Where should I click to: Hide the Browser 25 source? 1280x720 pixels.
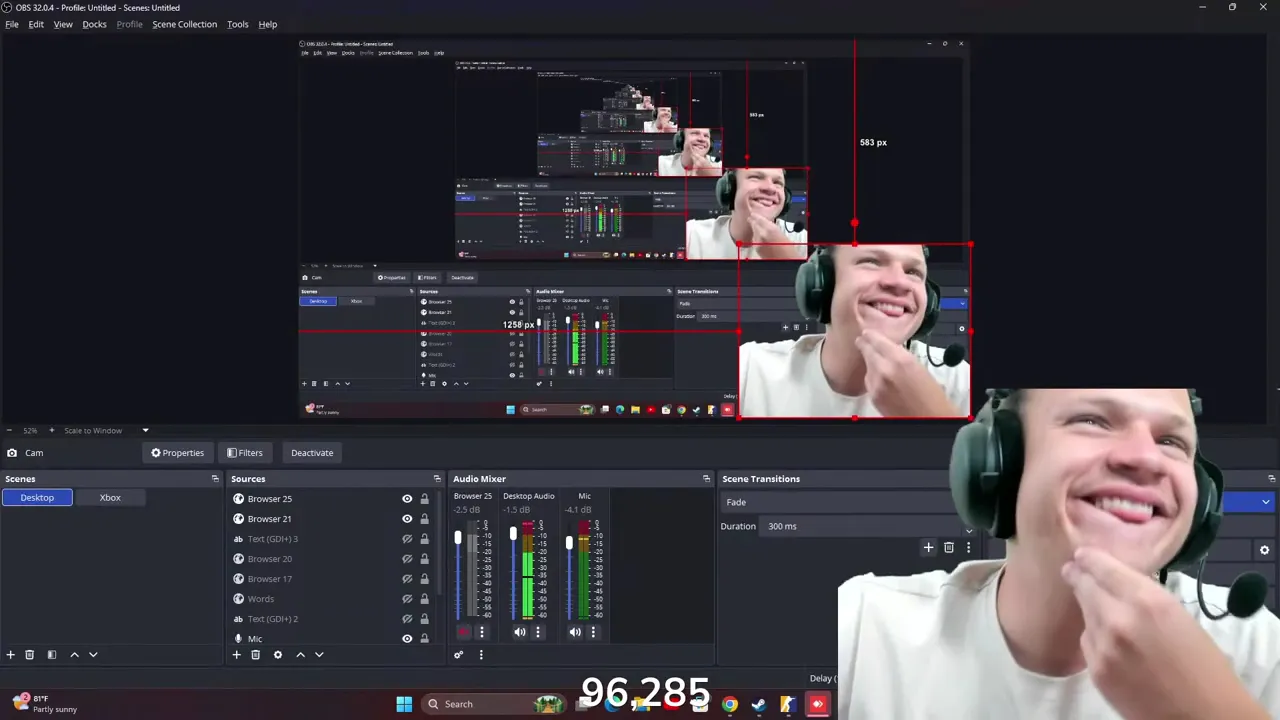407,499
